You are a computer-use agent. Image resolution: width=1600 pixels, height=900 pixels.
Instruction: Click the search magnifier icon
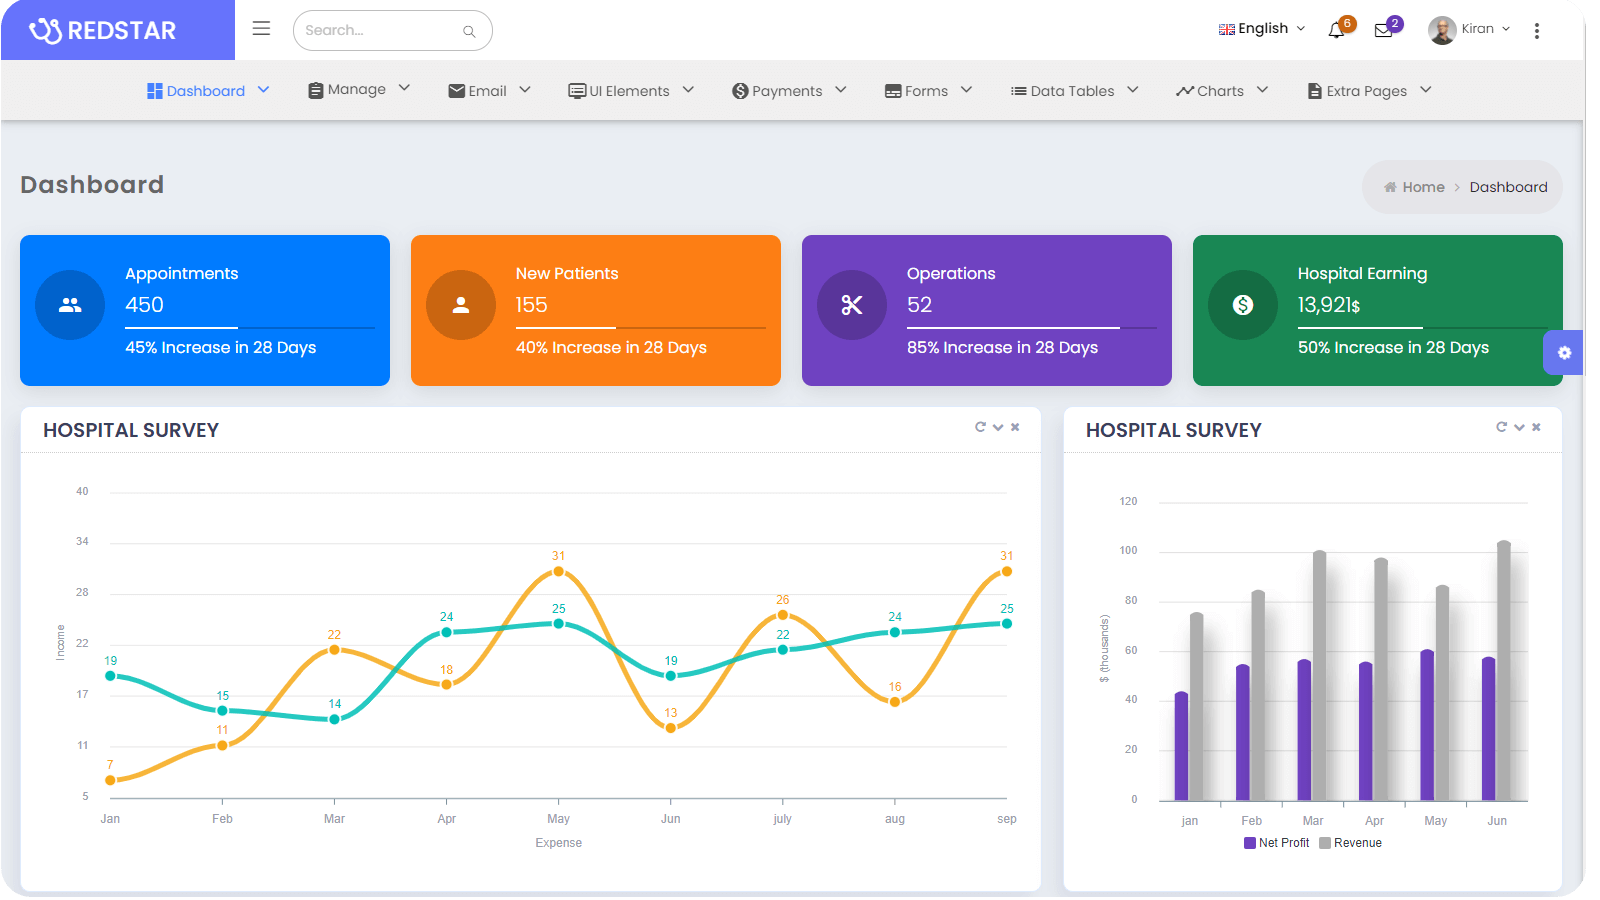click(469, 31)
